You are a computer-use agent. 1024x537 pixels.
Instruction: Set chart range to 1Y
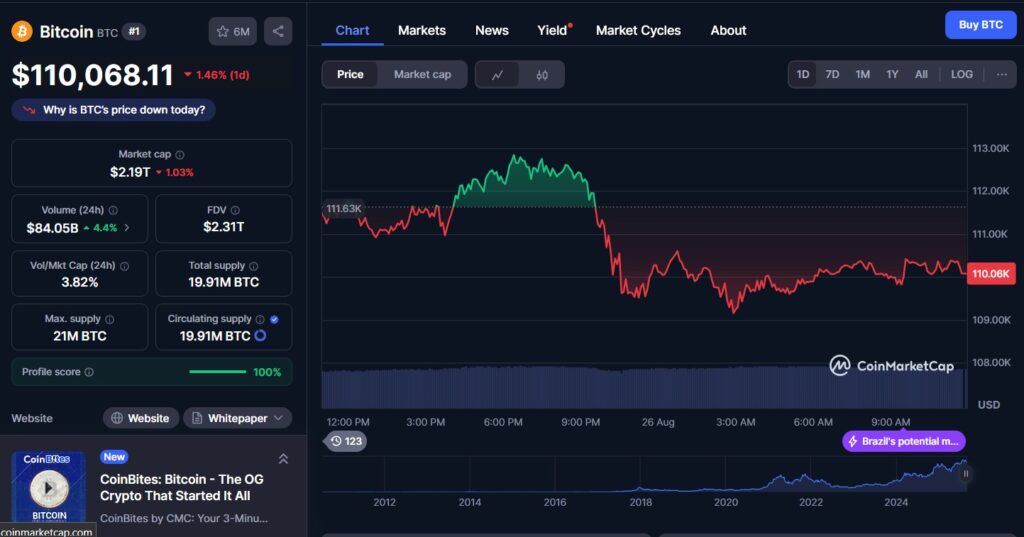(892, 74)
